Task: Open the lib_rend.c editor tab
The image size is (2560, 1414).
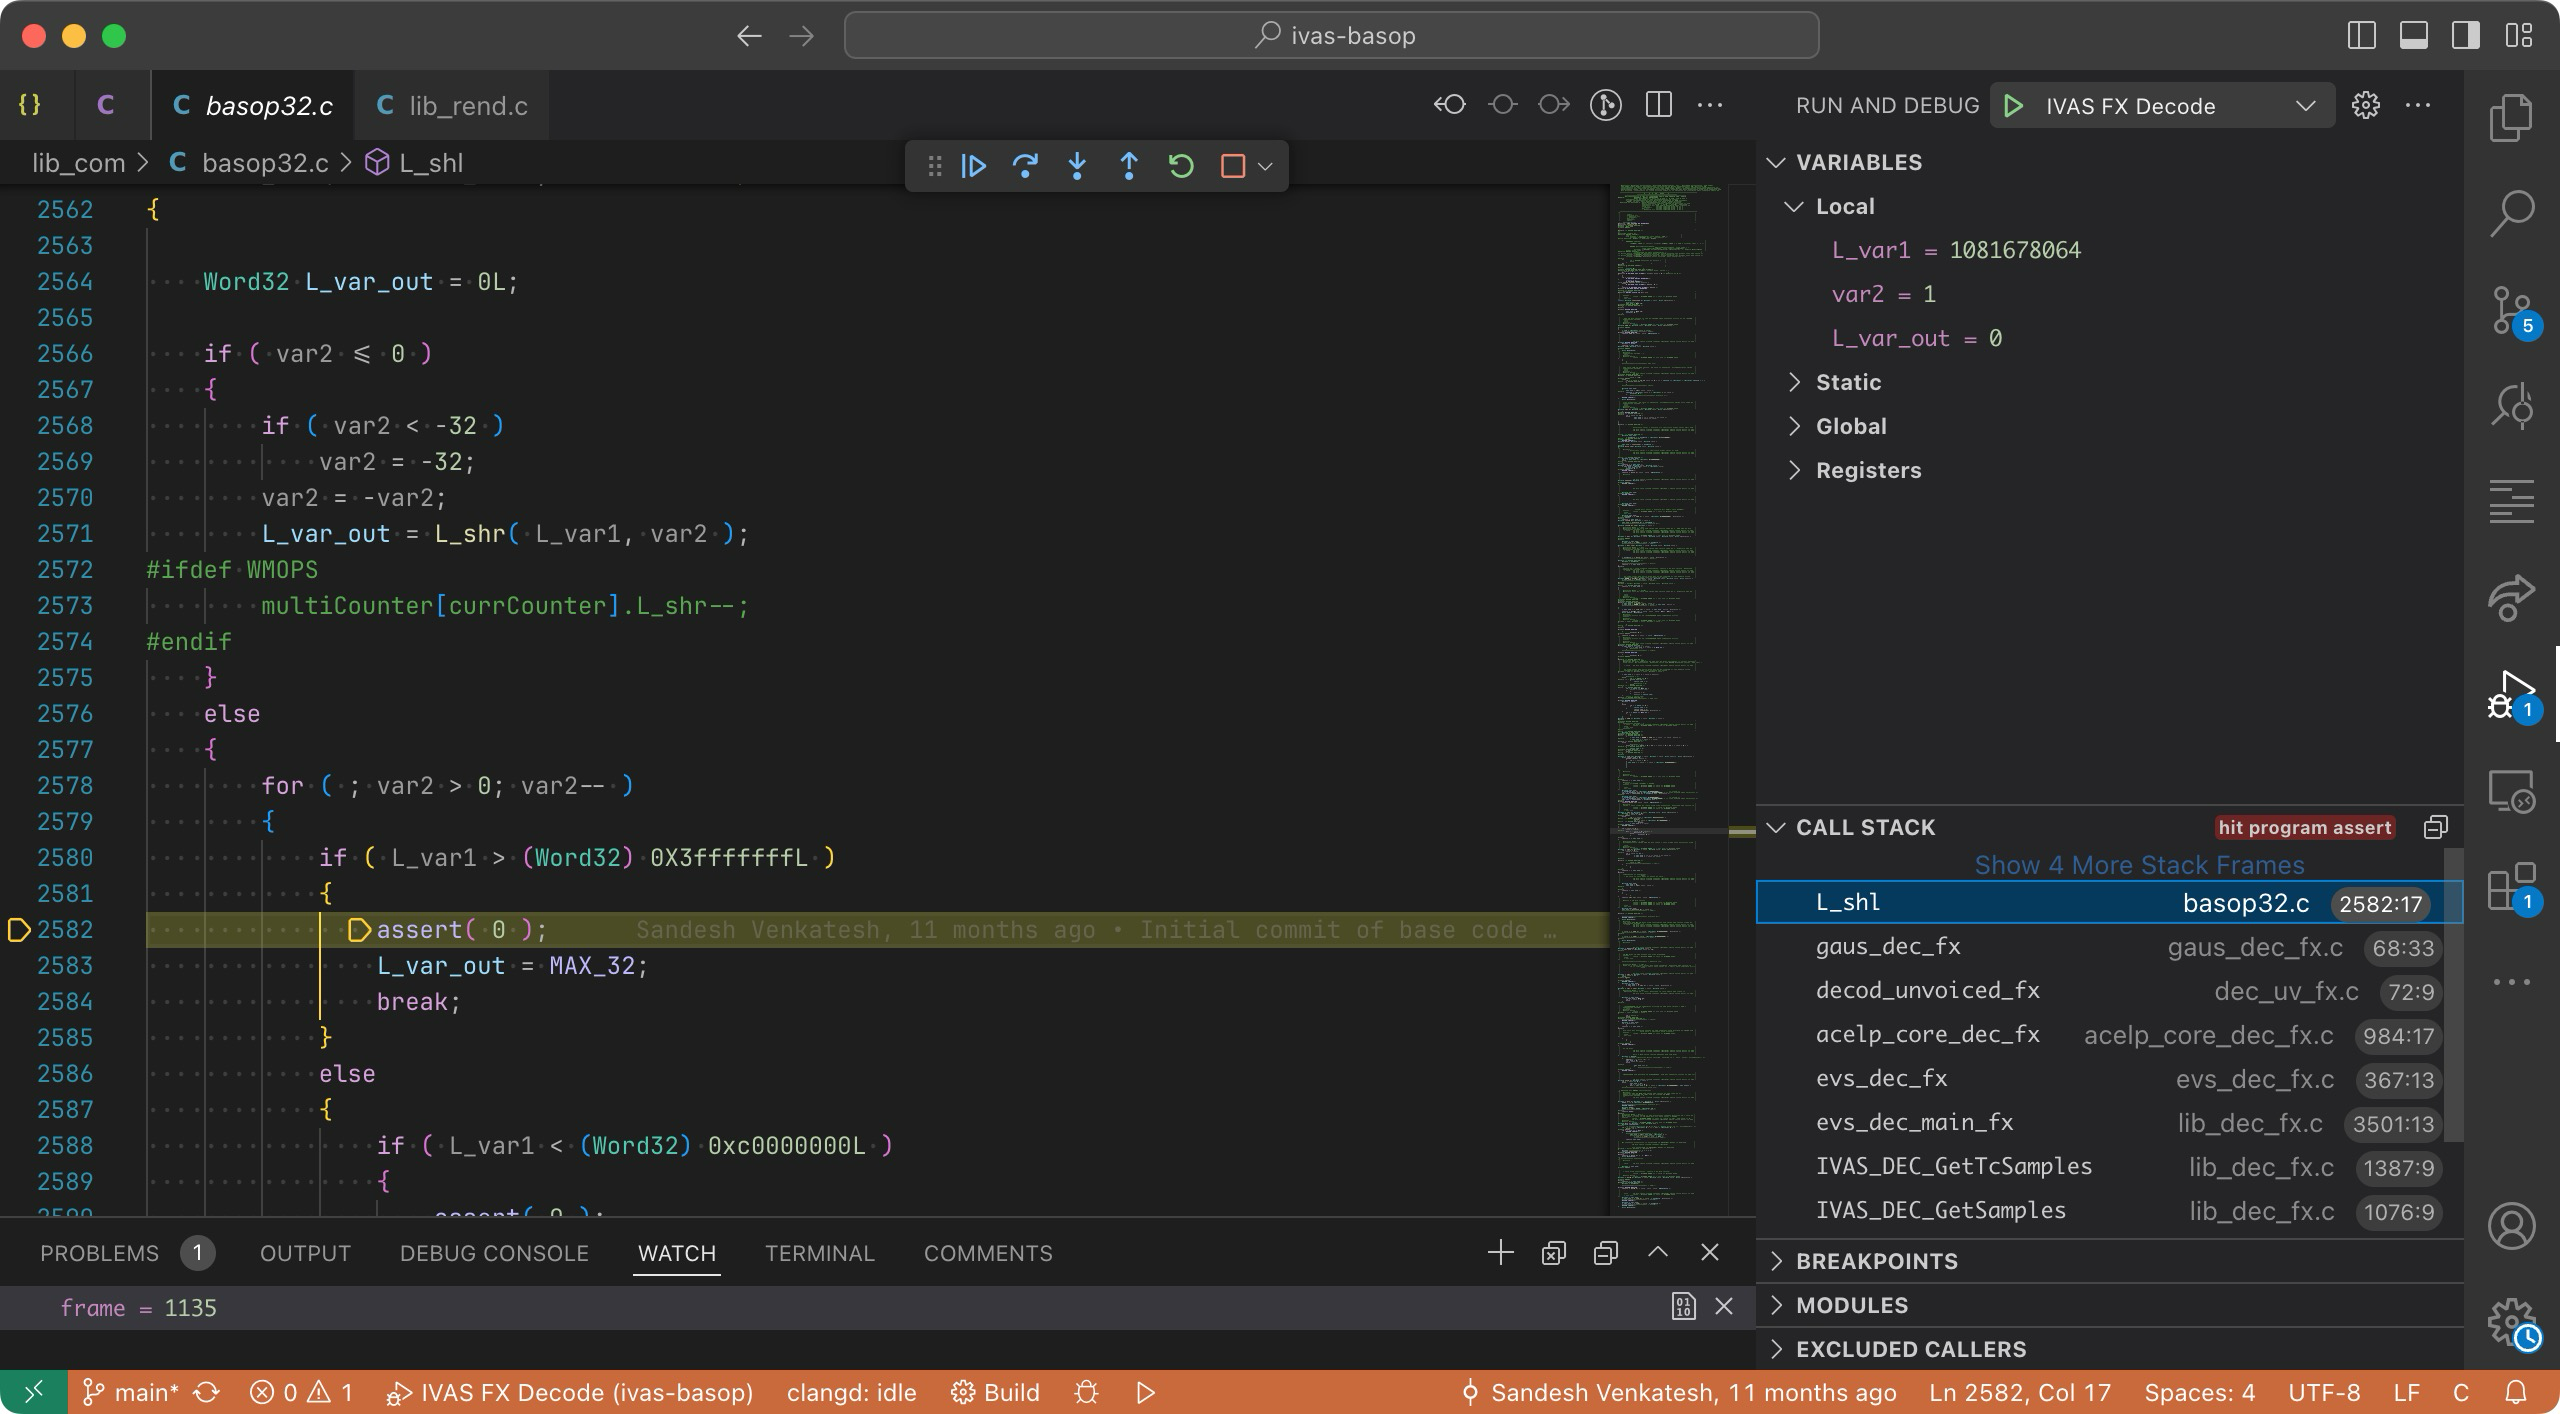Action: [x=467, y=106]
